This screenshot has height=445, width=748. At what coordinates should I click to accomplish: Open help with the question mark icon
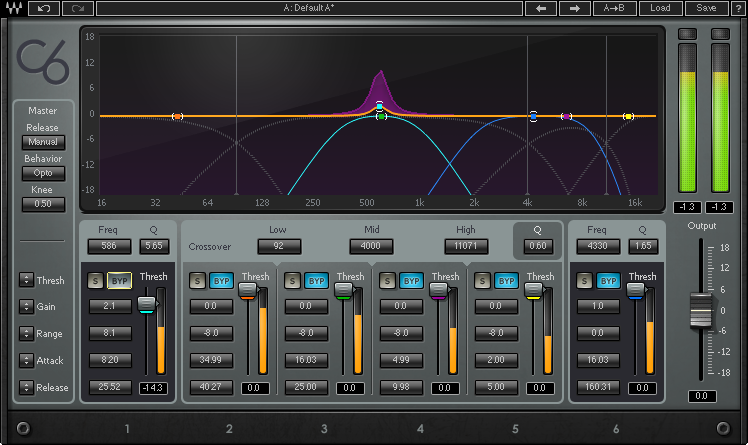pos(738,8)
